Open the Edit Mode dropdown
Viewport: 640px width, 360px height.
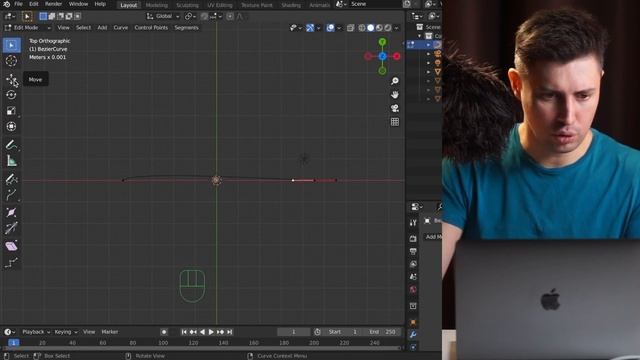[x=28, y=28]
